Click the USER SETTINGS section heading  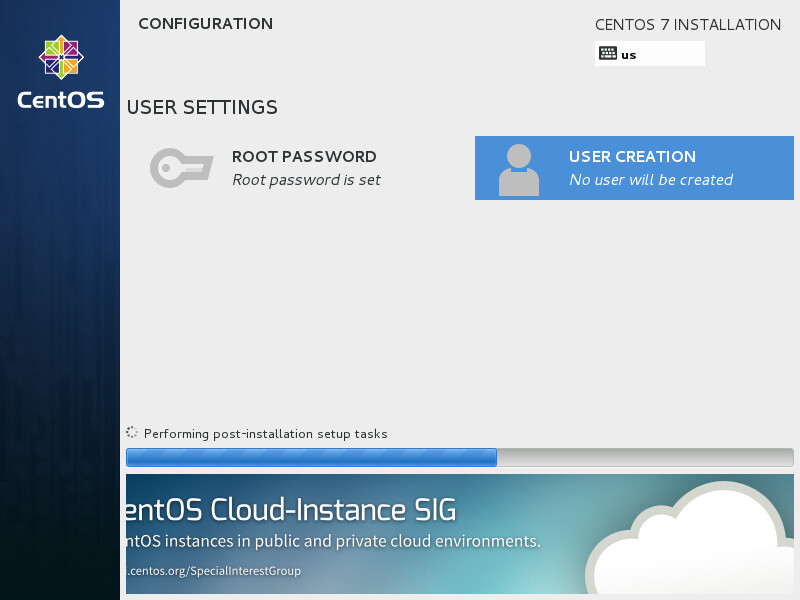(x=202, y=108)
